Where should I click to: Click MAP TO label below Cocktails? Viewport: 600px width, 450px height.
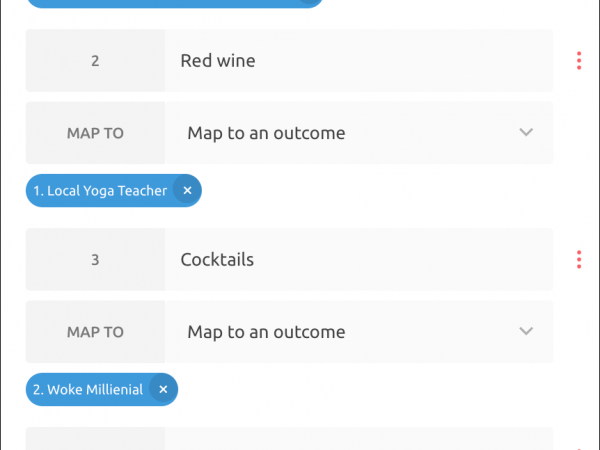pyautogui.click(x=95, y=332)
